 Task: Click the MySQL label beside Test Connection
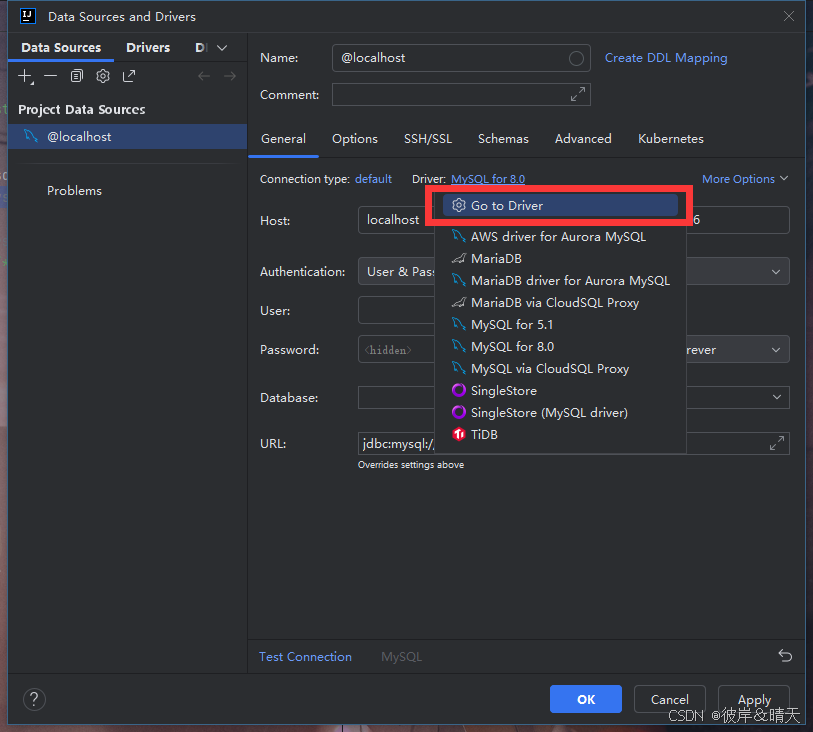[x=401, y=656]
